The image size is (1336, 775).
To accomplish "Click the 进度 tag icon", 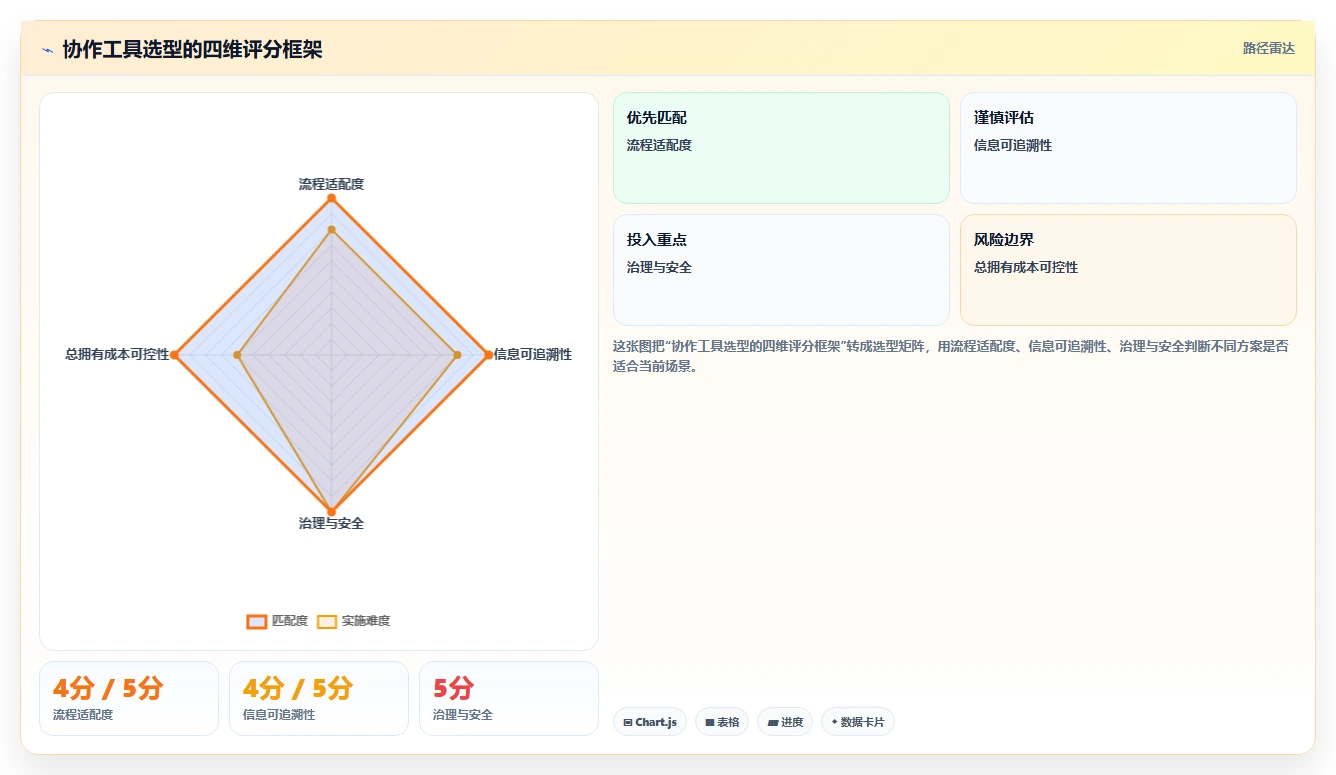I will point(773,722).
